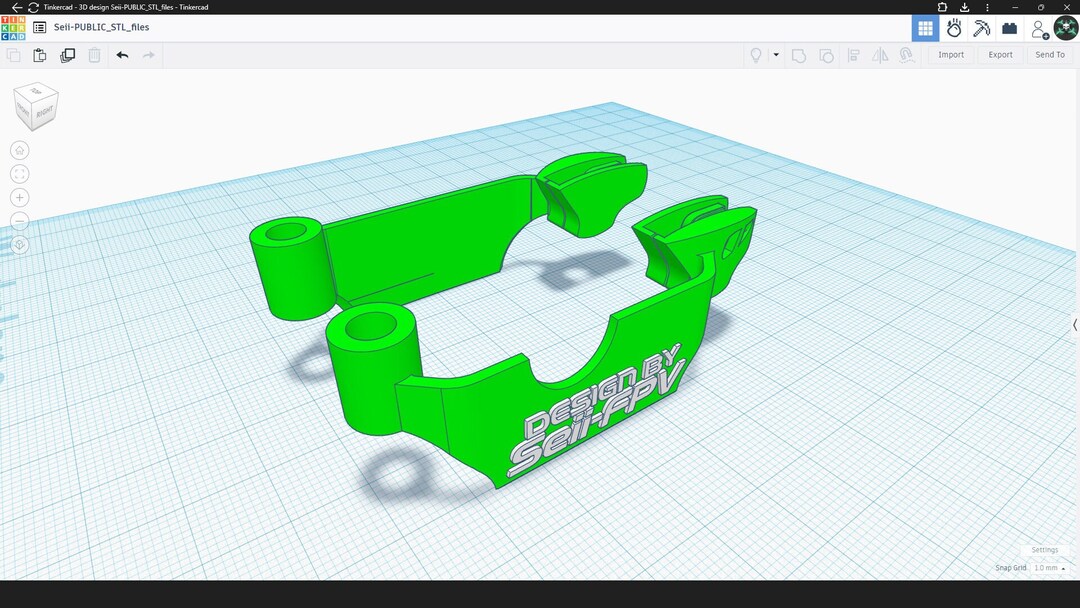Click the Home view icon on the left
This screenshot has width=1080, height=608.
(19, 149)
